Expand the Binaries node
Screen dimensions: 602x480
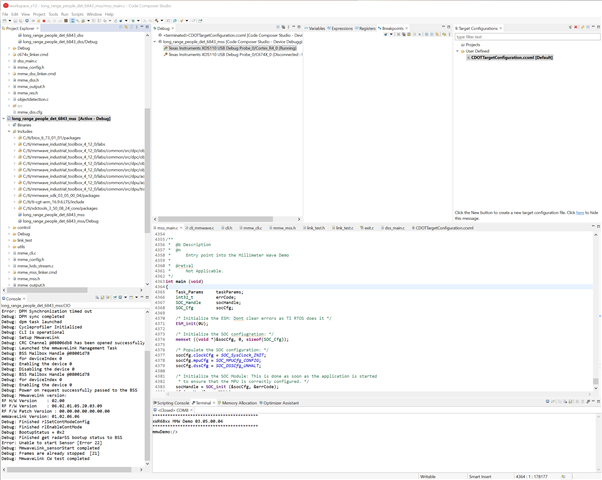click(9, 125)
